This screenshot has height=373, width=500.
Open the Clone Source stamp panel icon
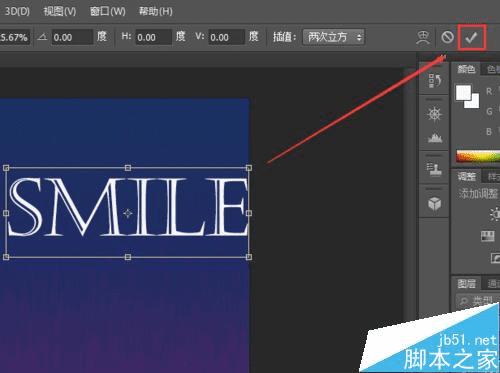point(434,169)
